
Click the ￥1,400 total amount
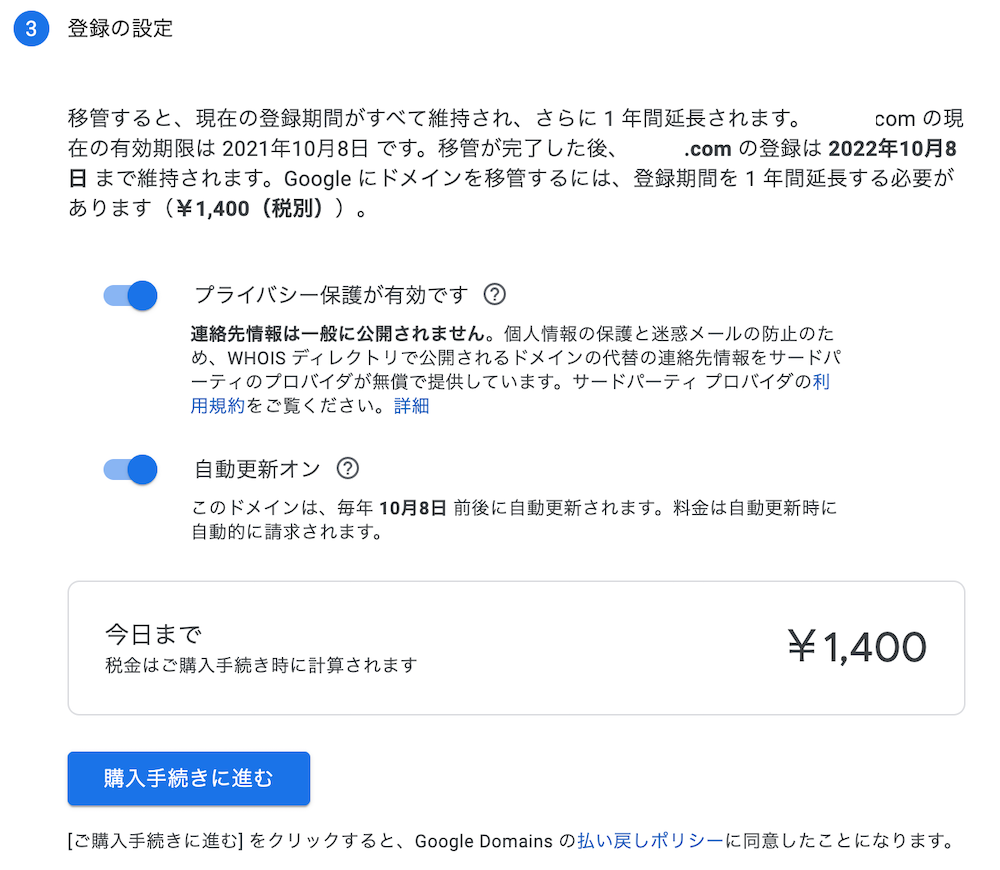pos(857,647)
